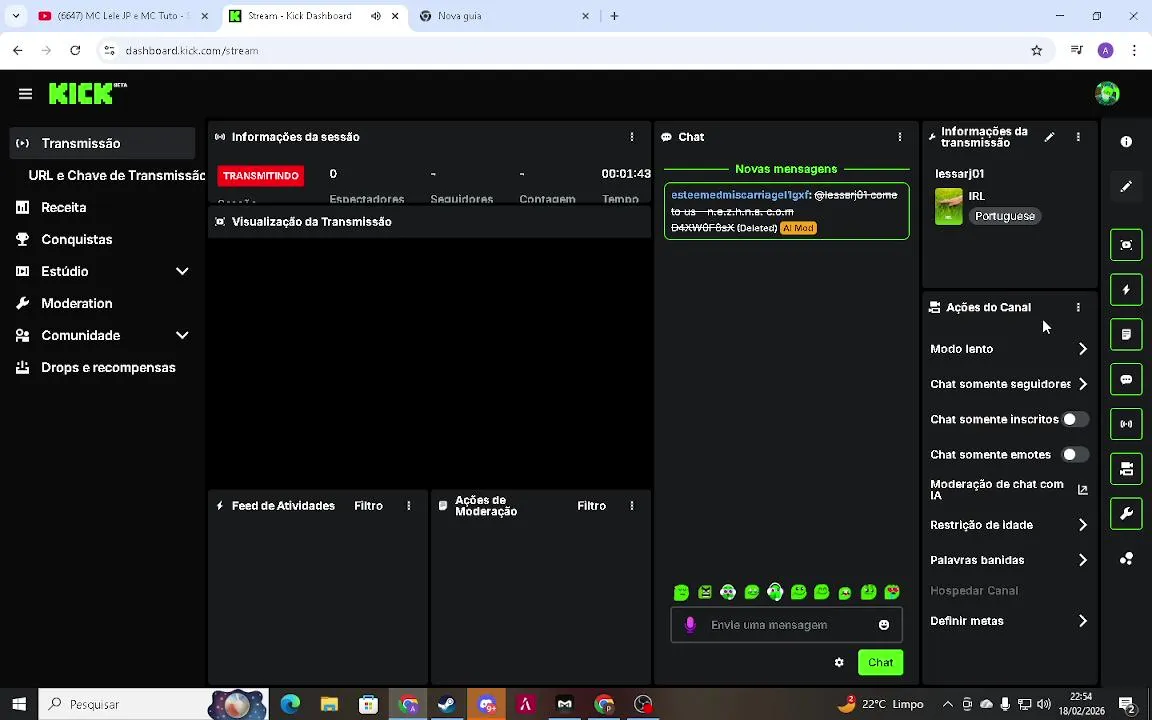The height and width of the screenshot is (720, 1152).
Task: Open Microsoft Edge from the taskbar
Action: tap(290, 704)
